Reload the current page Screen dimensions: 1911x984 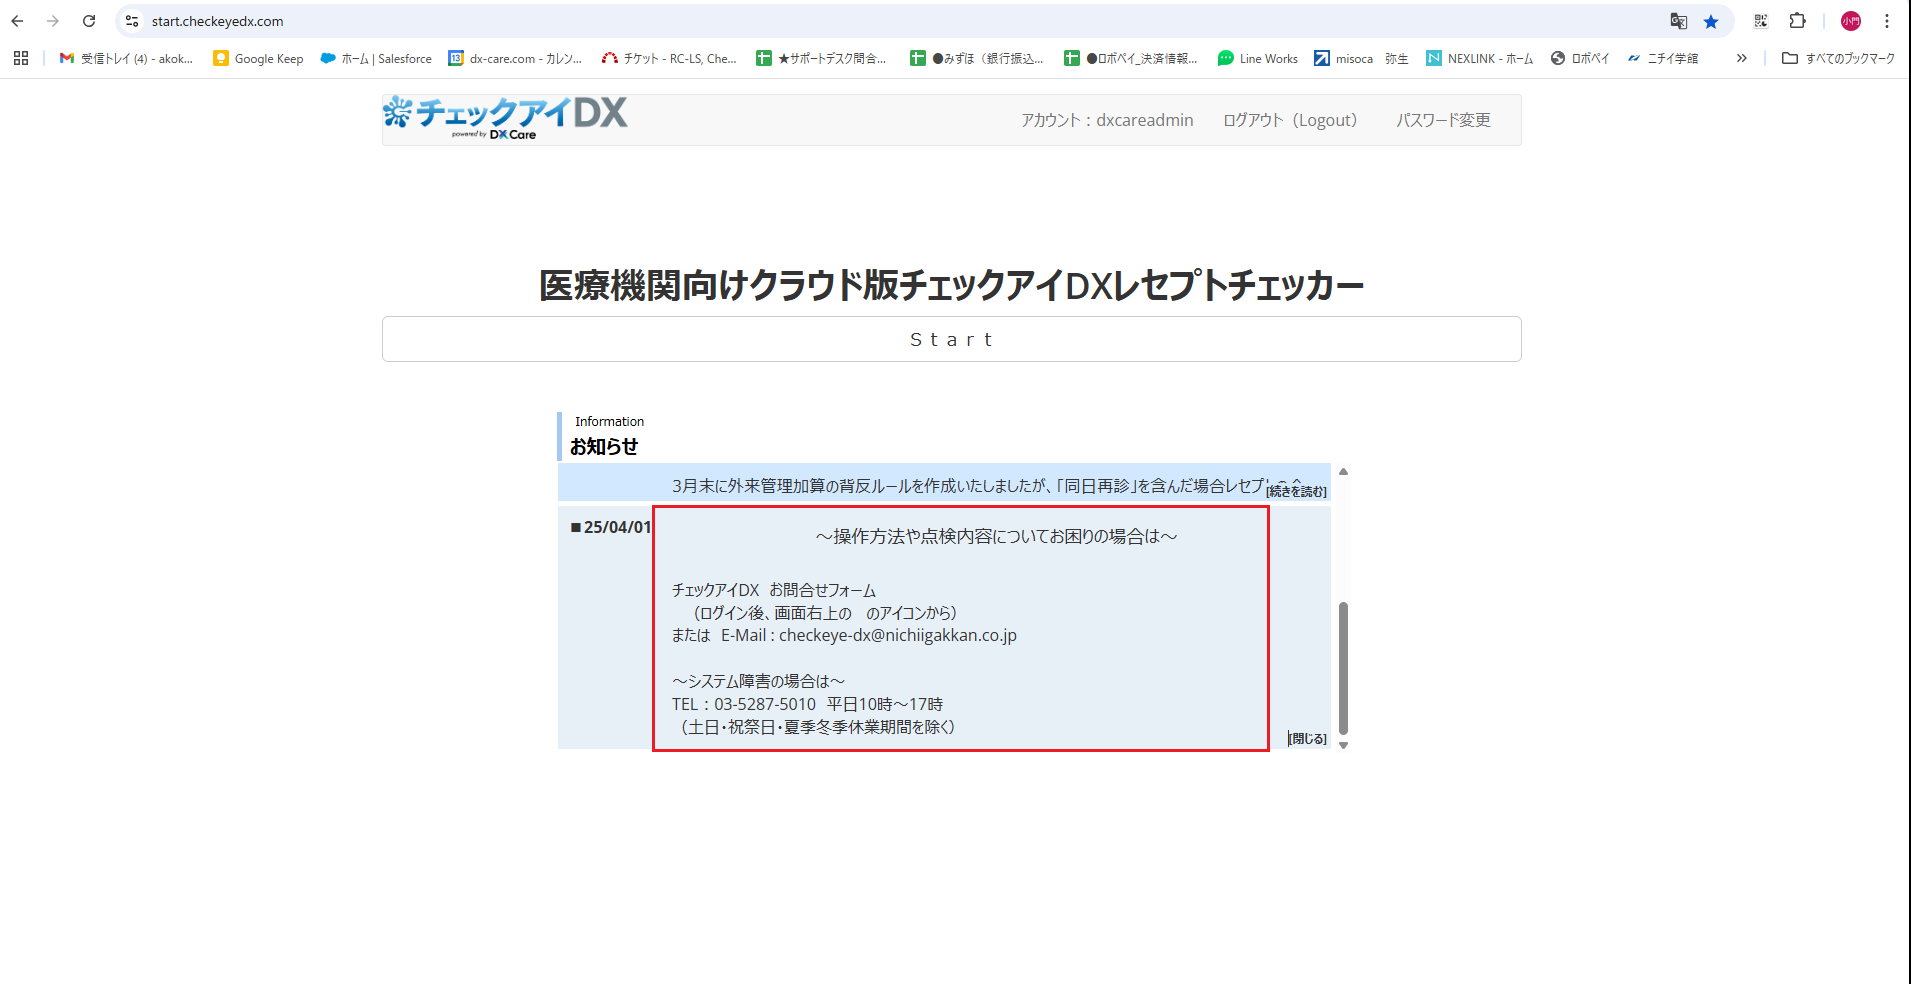pyautogui.click(x=89, y=21)
